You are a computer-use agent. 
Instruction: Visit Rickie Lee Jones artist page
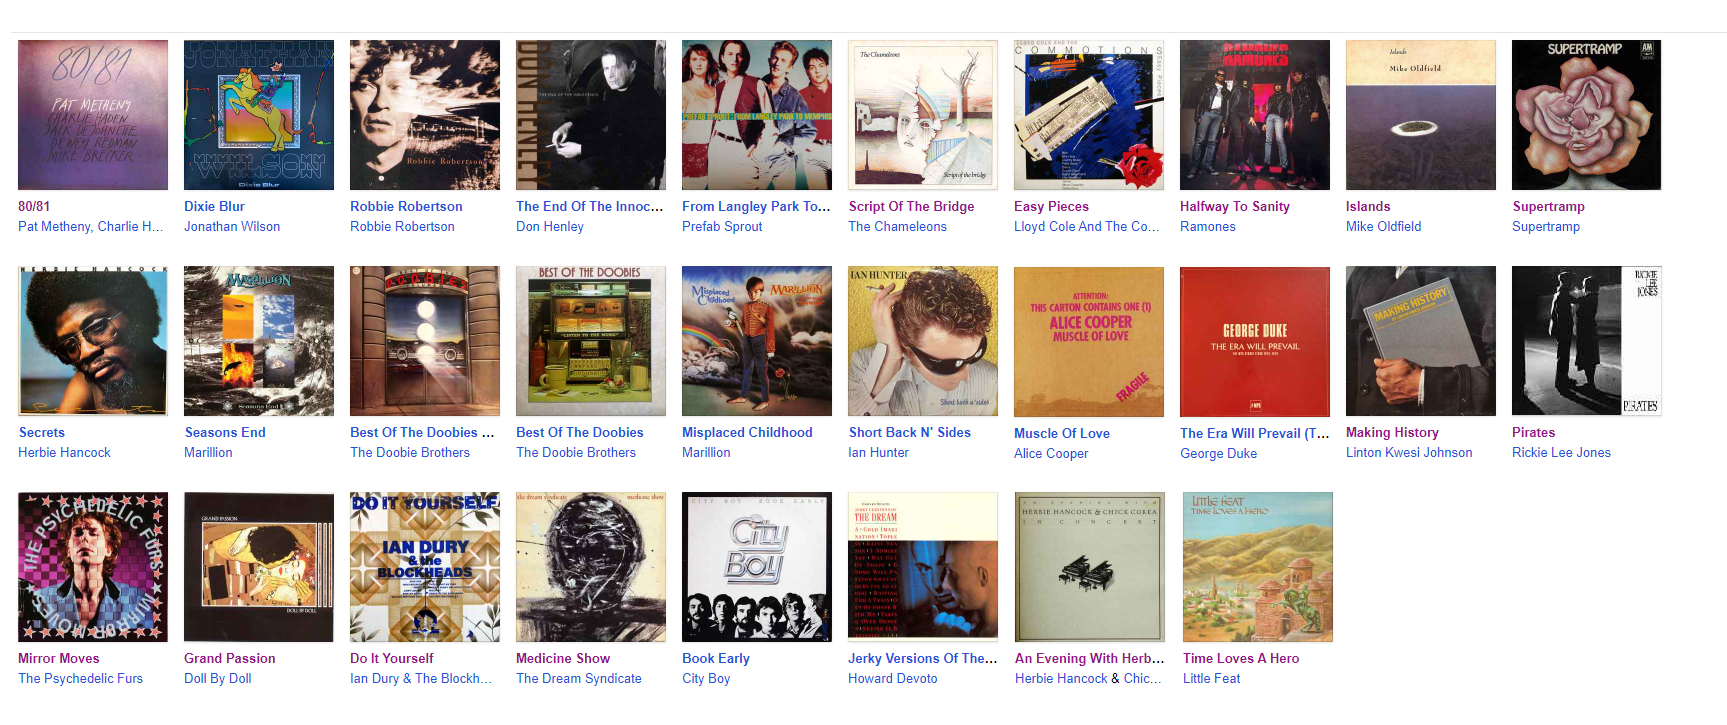(x=1561, y=452)
